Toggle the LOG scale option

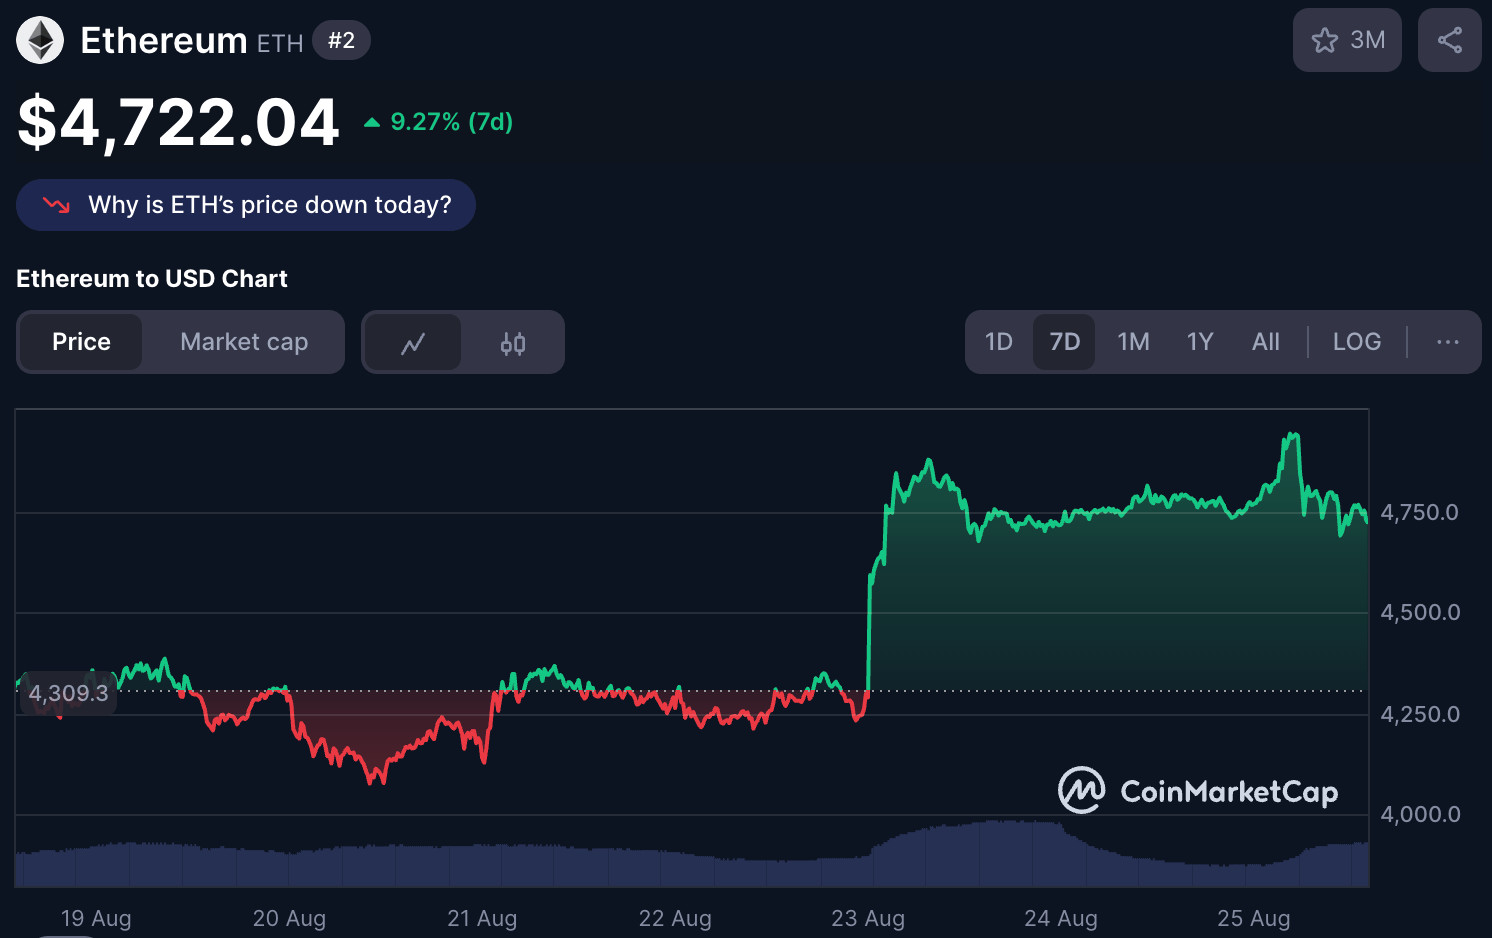[x=1357, y=342]
